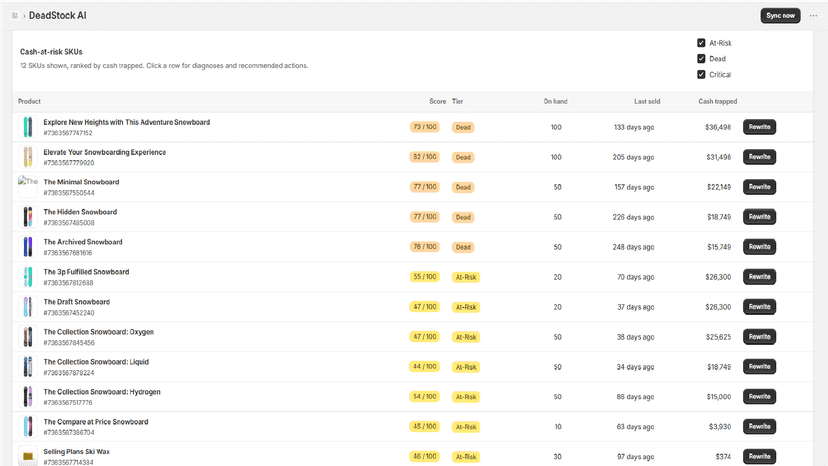Open the Compare at Price Snowboard thumbnail
Viewport: 828px width, 466px height.
[x=27, y=426]
